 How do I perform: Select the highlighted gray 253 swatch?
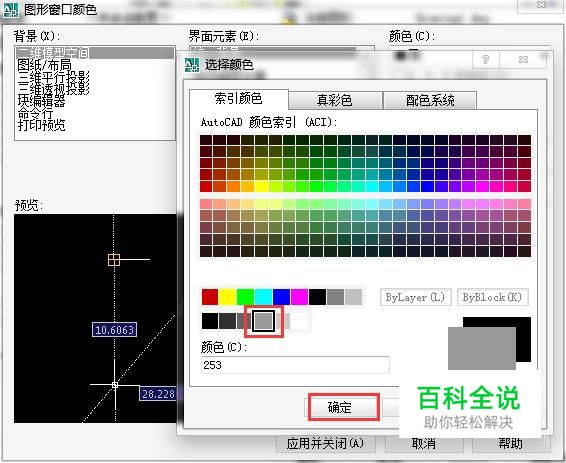[263, 321]
